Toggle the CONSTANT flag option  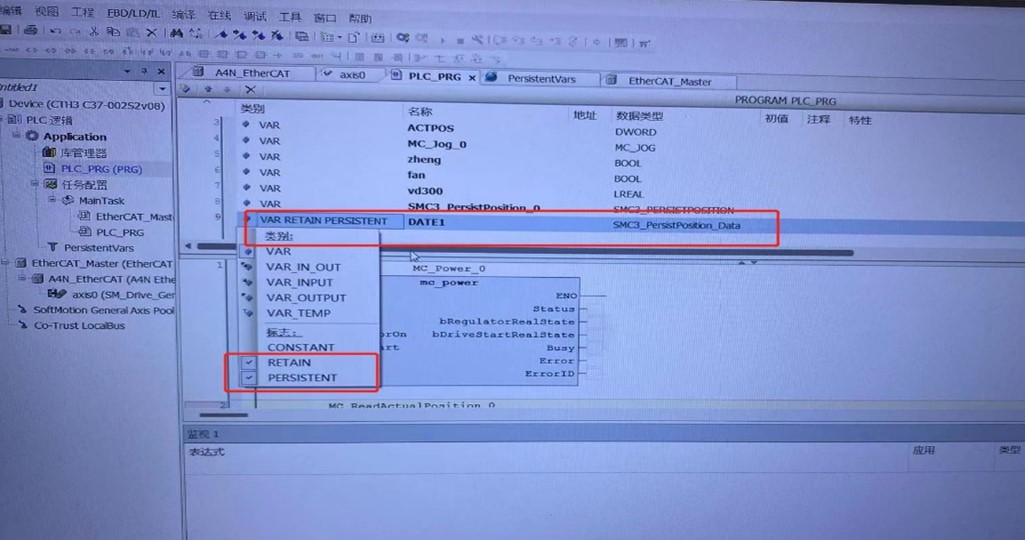coord(301,347)
